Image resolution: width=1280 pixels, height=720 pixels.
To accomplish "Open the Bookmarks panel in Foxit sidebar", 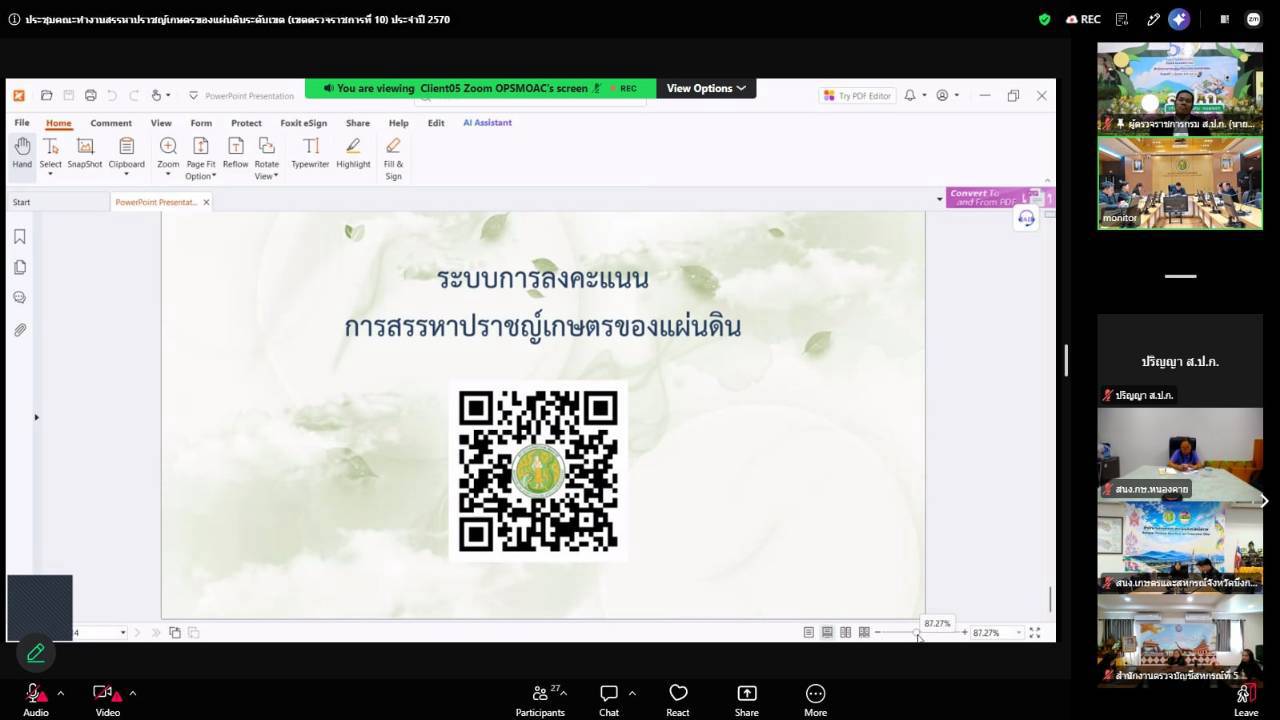I will 20,237.
